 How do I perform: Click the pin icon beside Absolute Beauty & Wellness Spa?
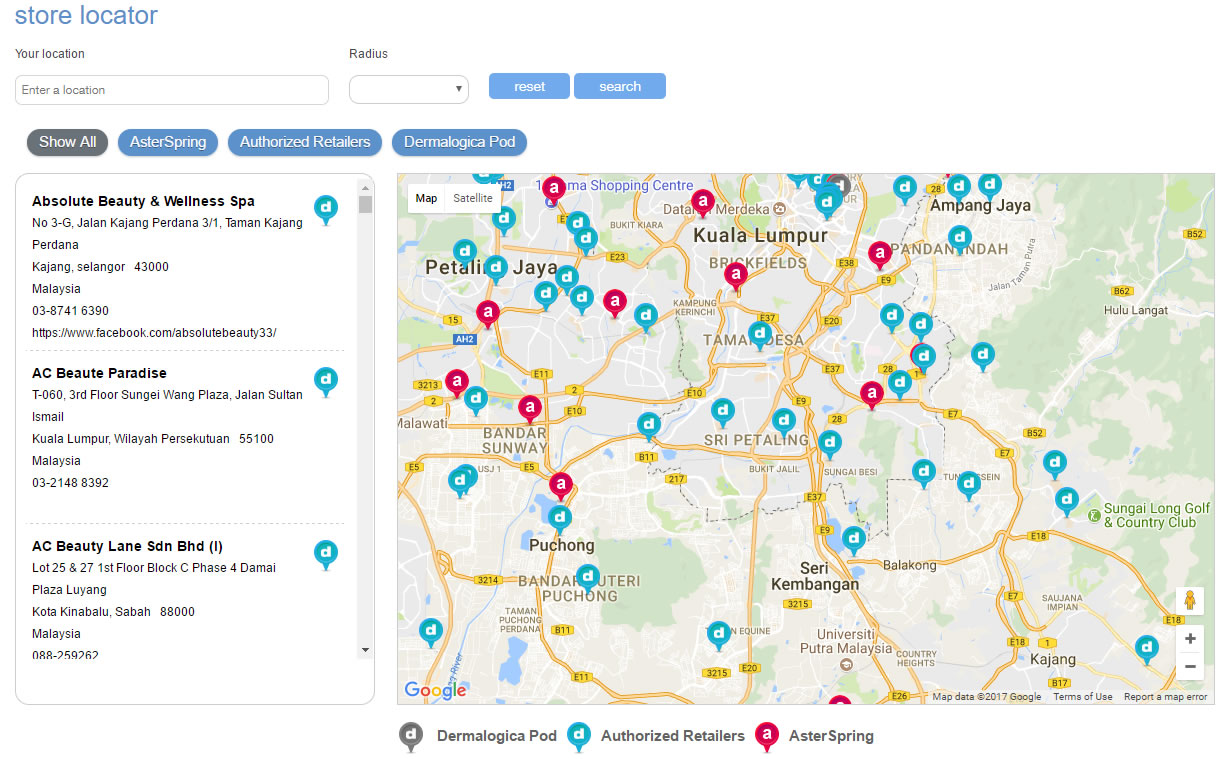326,210
